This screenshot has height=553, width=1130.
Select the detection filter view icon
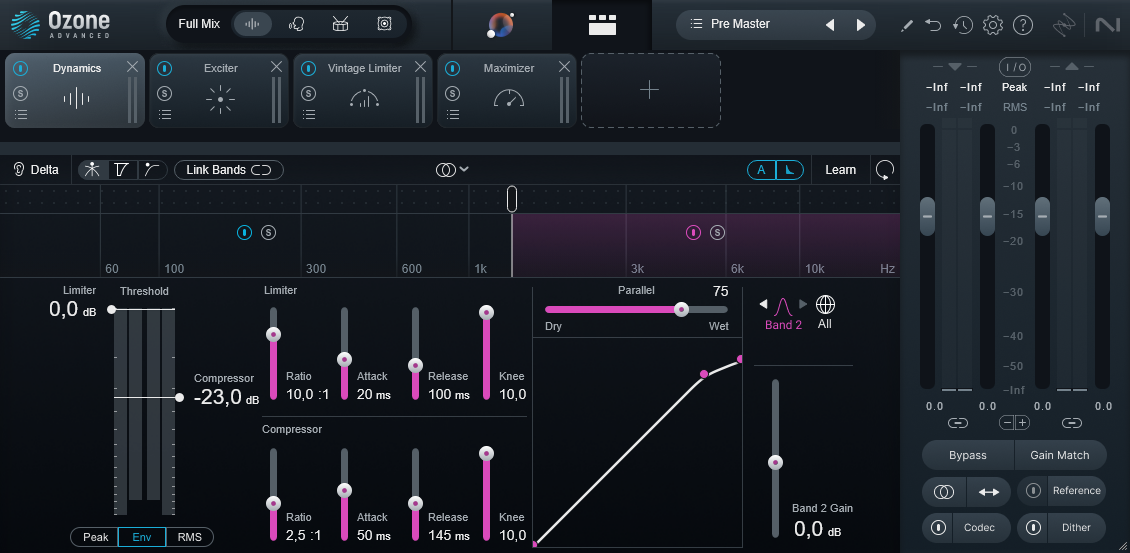(122, 169)
